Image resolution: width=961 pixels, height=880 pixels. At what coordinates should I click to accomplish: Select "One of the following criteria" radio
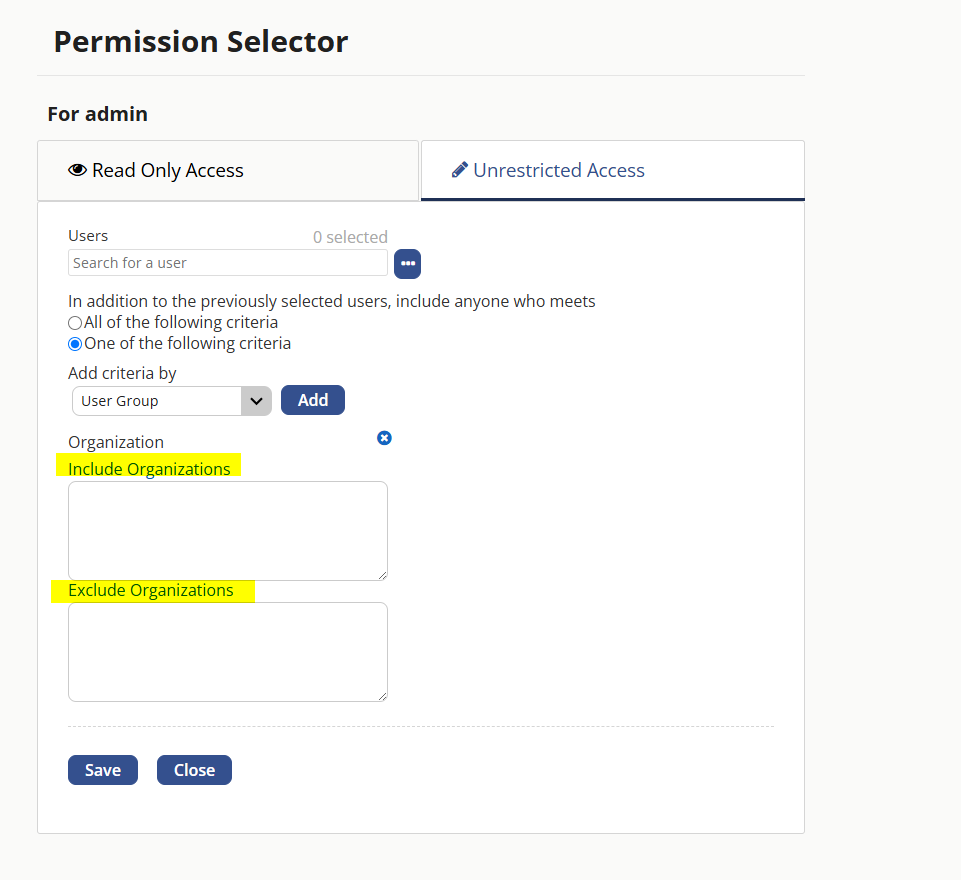[75, 344]
